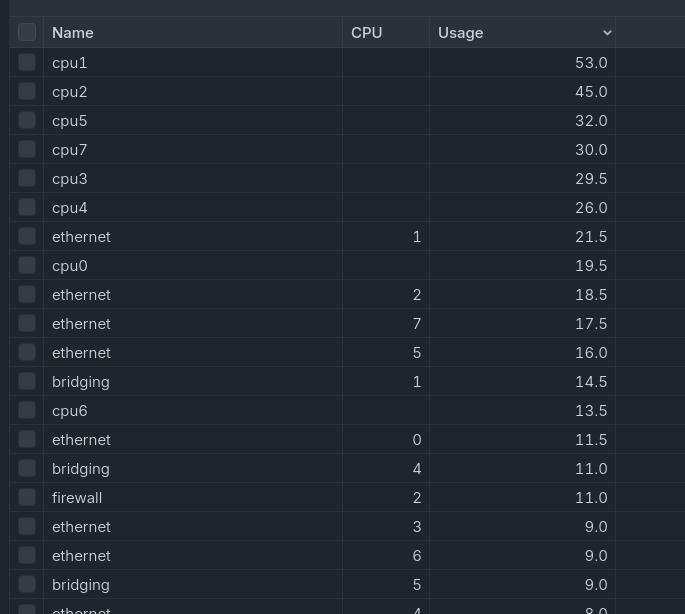Click the ethernet row with usage 17.5
This screenshot has width=685, height=614.
coord(81,324)
